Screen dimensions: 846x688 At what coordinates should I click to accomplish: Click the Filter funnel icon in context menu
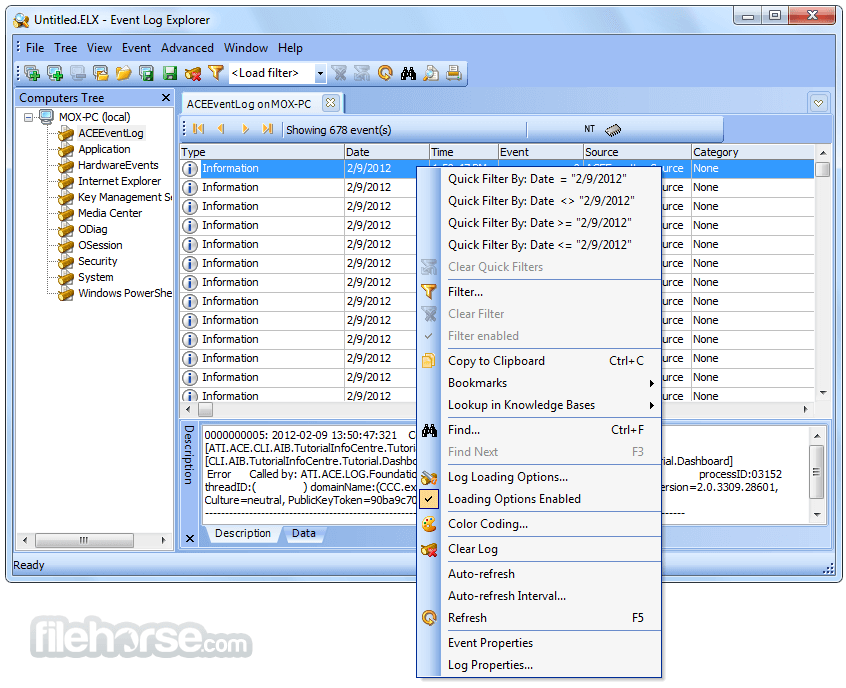click(x=428, y=292)
